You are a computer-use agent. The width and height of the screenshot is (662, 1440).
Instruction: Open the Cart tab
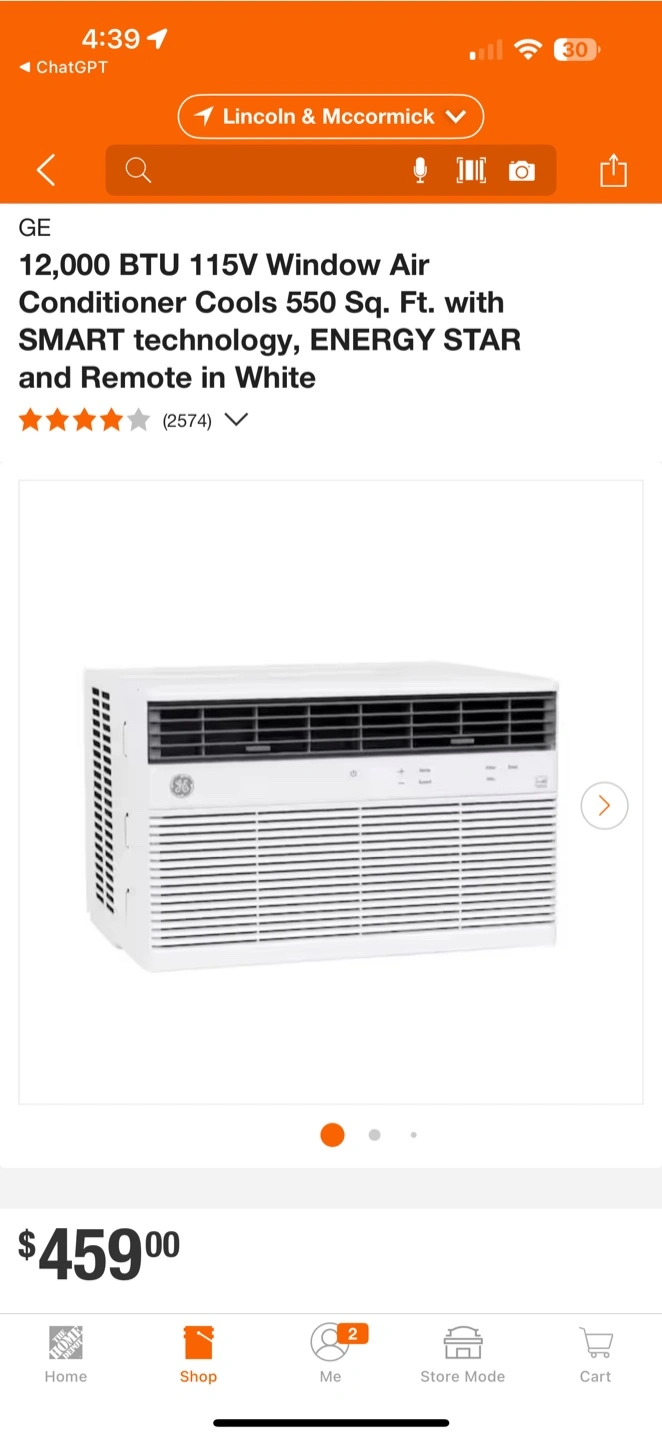[x=595, y=1355]
